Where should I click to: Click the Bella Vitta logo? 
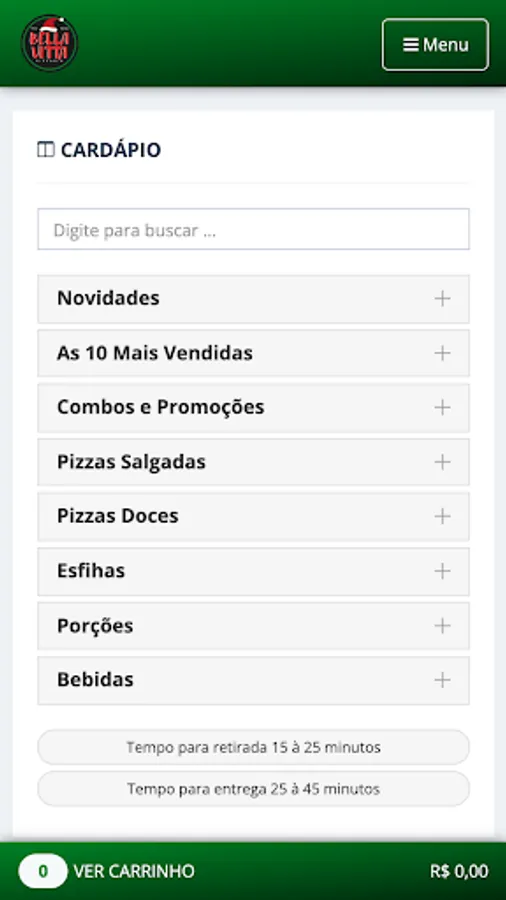[49, 43]
